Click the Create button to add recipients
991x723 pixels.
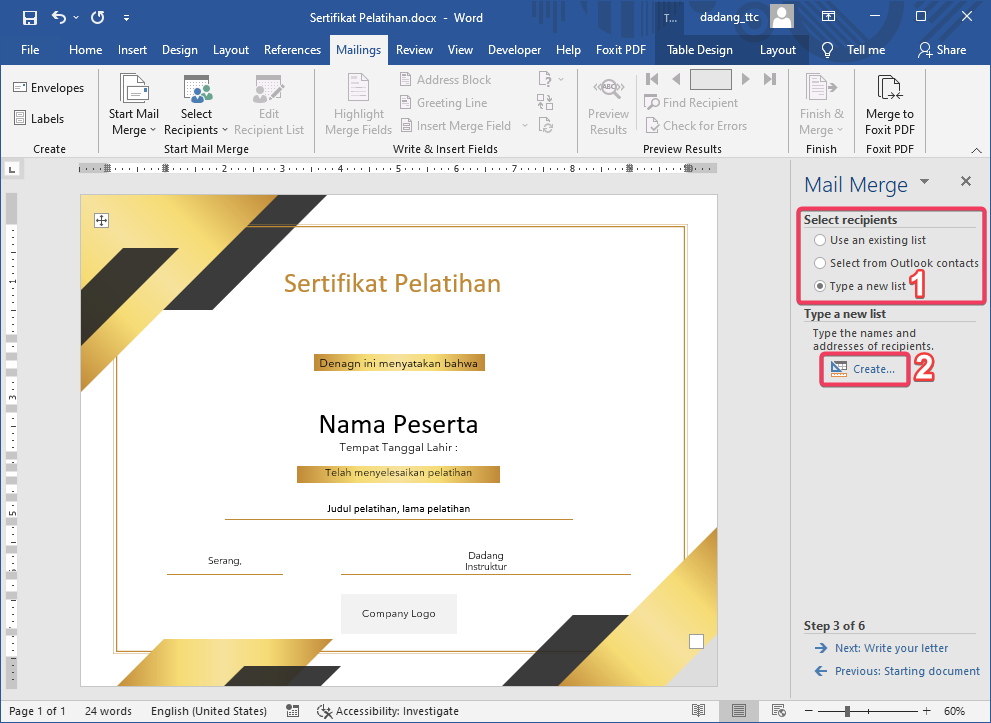(864, 369)
